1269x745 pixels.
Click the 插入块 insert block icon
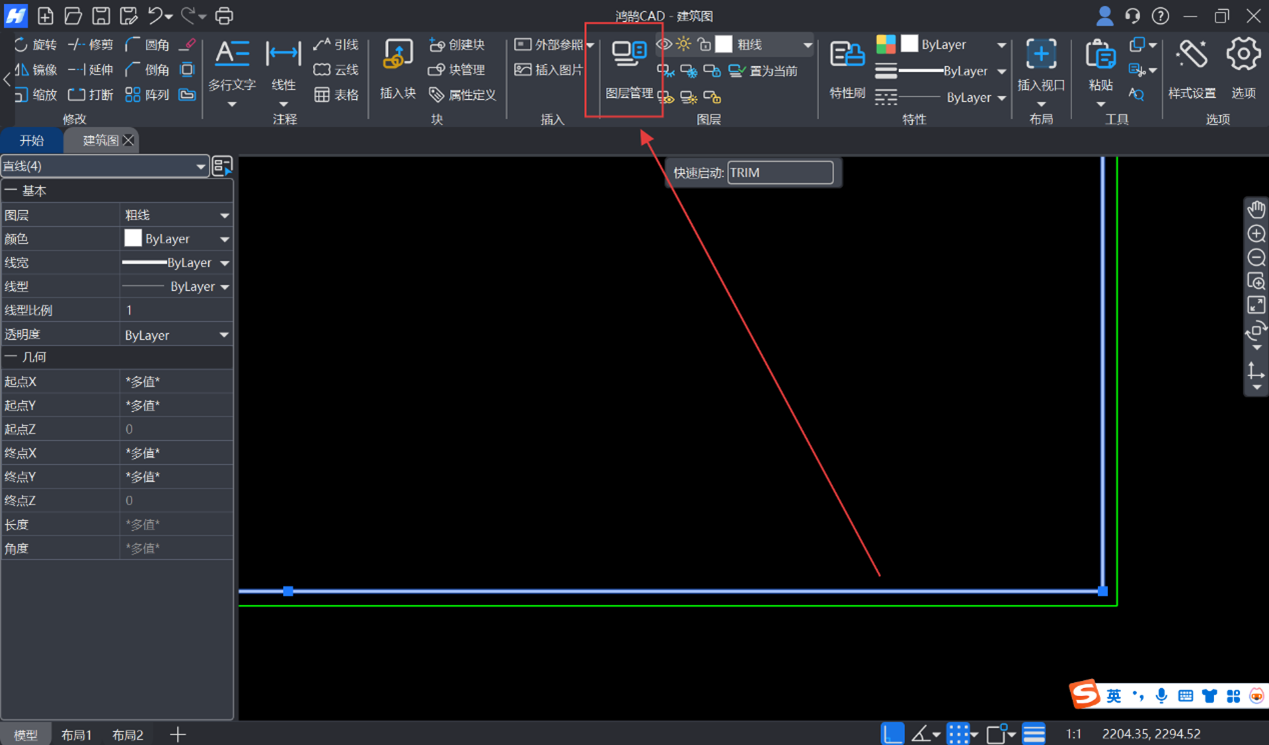pos(397,68)
